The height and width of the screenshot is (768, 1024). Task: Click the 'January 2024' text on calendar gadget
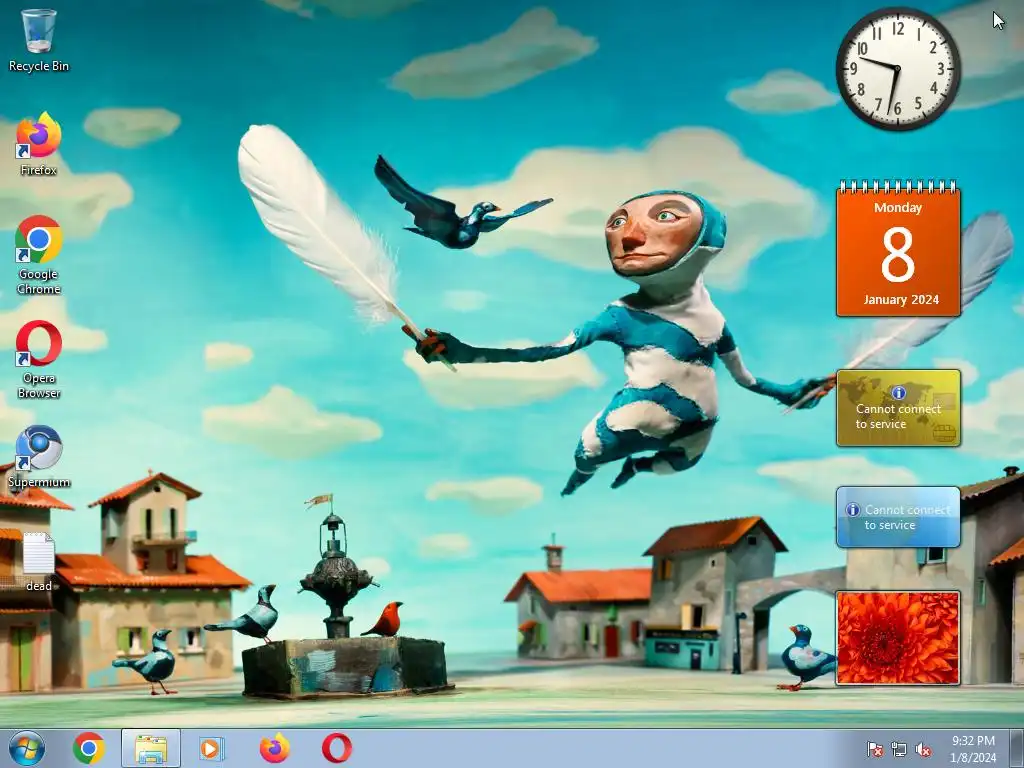click(901, 300)
